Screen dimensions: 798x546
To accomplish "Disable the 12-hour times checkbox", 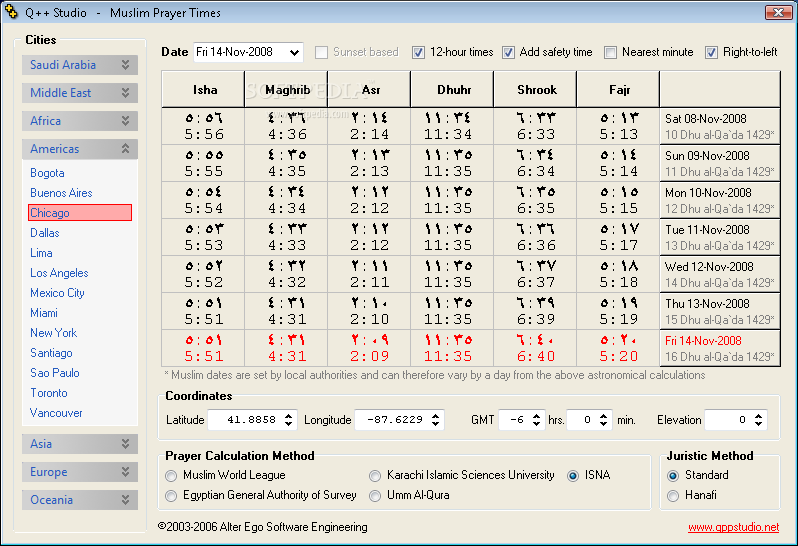I will tap(418, 52).
